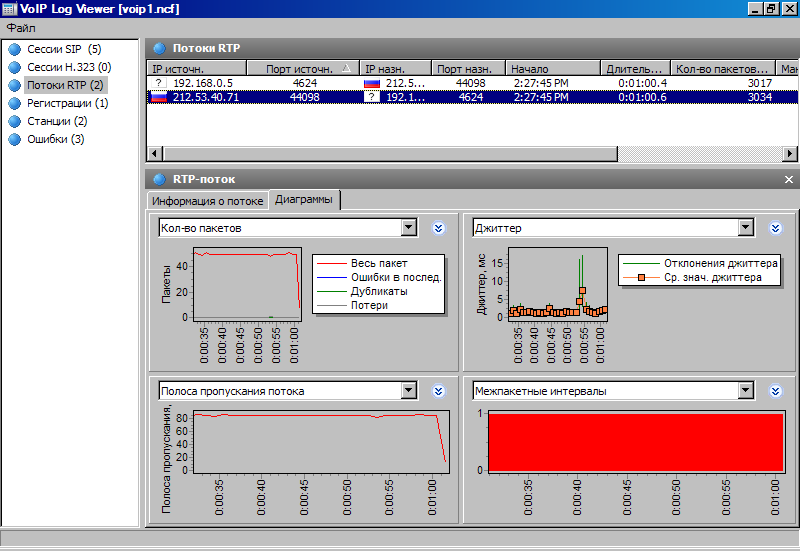This screenshot has height=551, width=800.
Task: Open the Полоса пропускания потока dropdown
Action: [409, 391]
